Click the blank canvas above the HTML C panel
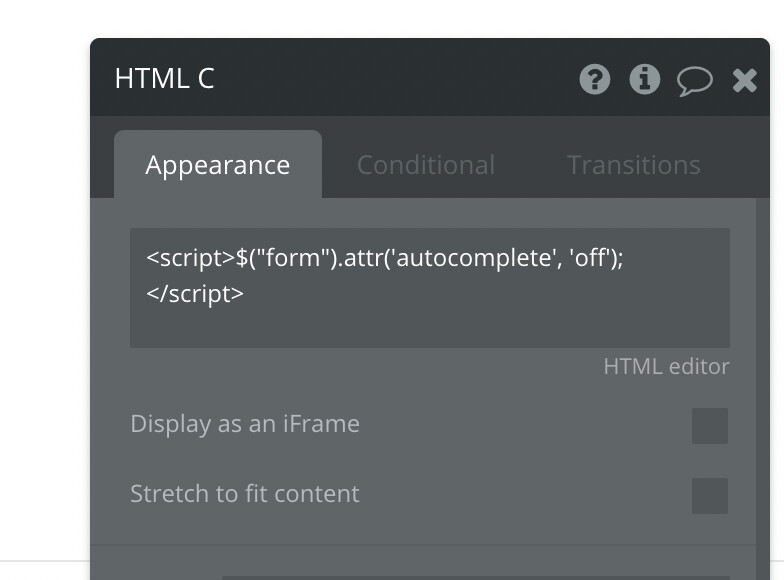The image size is (784, 580). (x=400, y=18)
